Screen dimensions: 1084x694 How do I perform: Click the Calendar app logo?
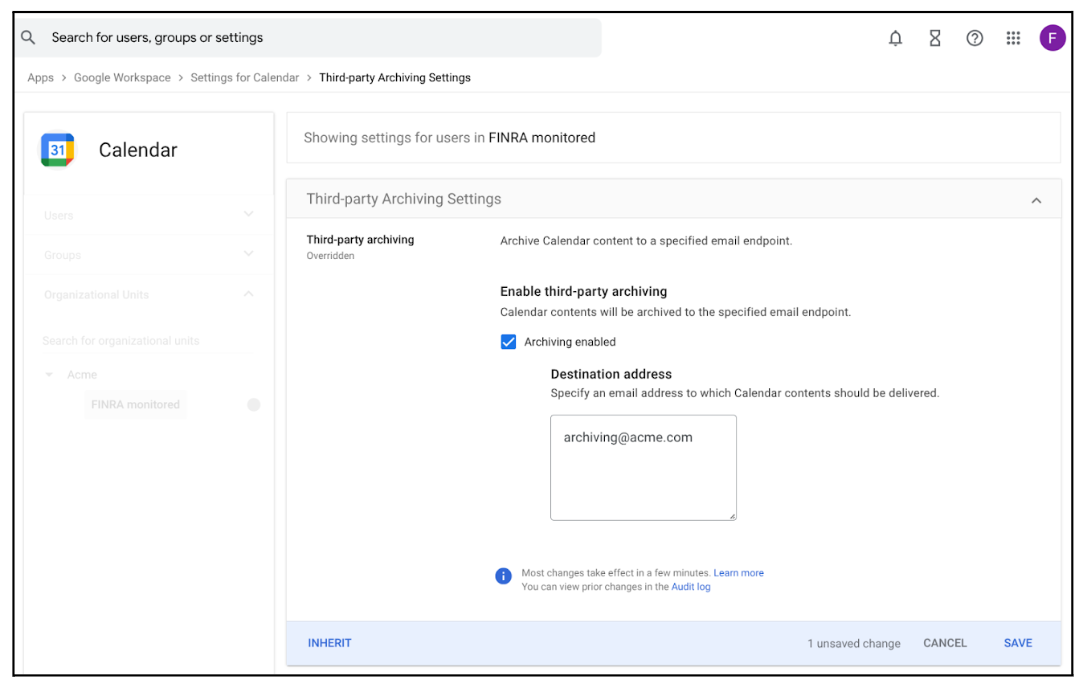pyautogui.click(x=57, y=150)
